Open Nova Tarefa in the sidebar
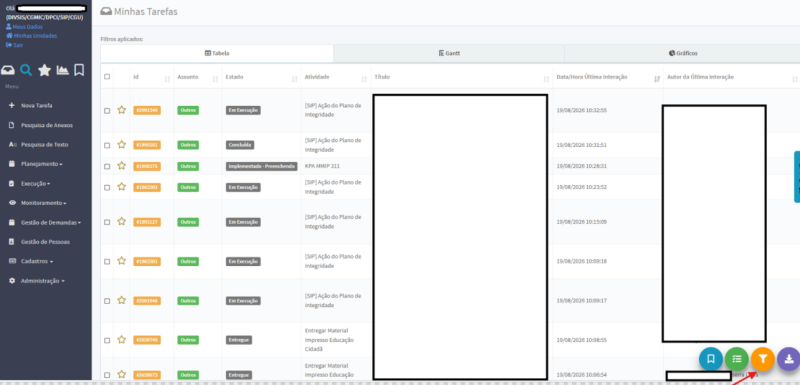Viewport: 800px width, 385px height. pos(36,106)
